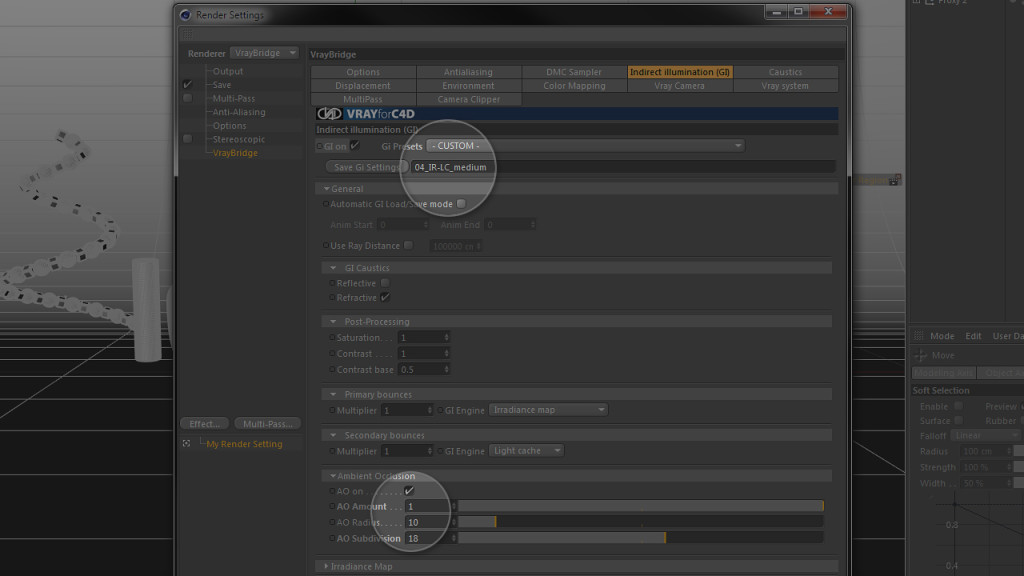Open the Displacement tab

[x=363, y=86]
